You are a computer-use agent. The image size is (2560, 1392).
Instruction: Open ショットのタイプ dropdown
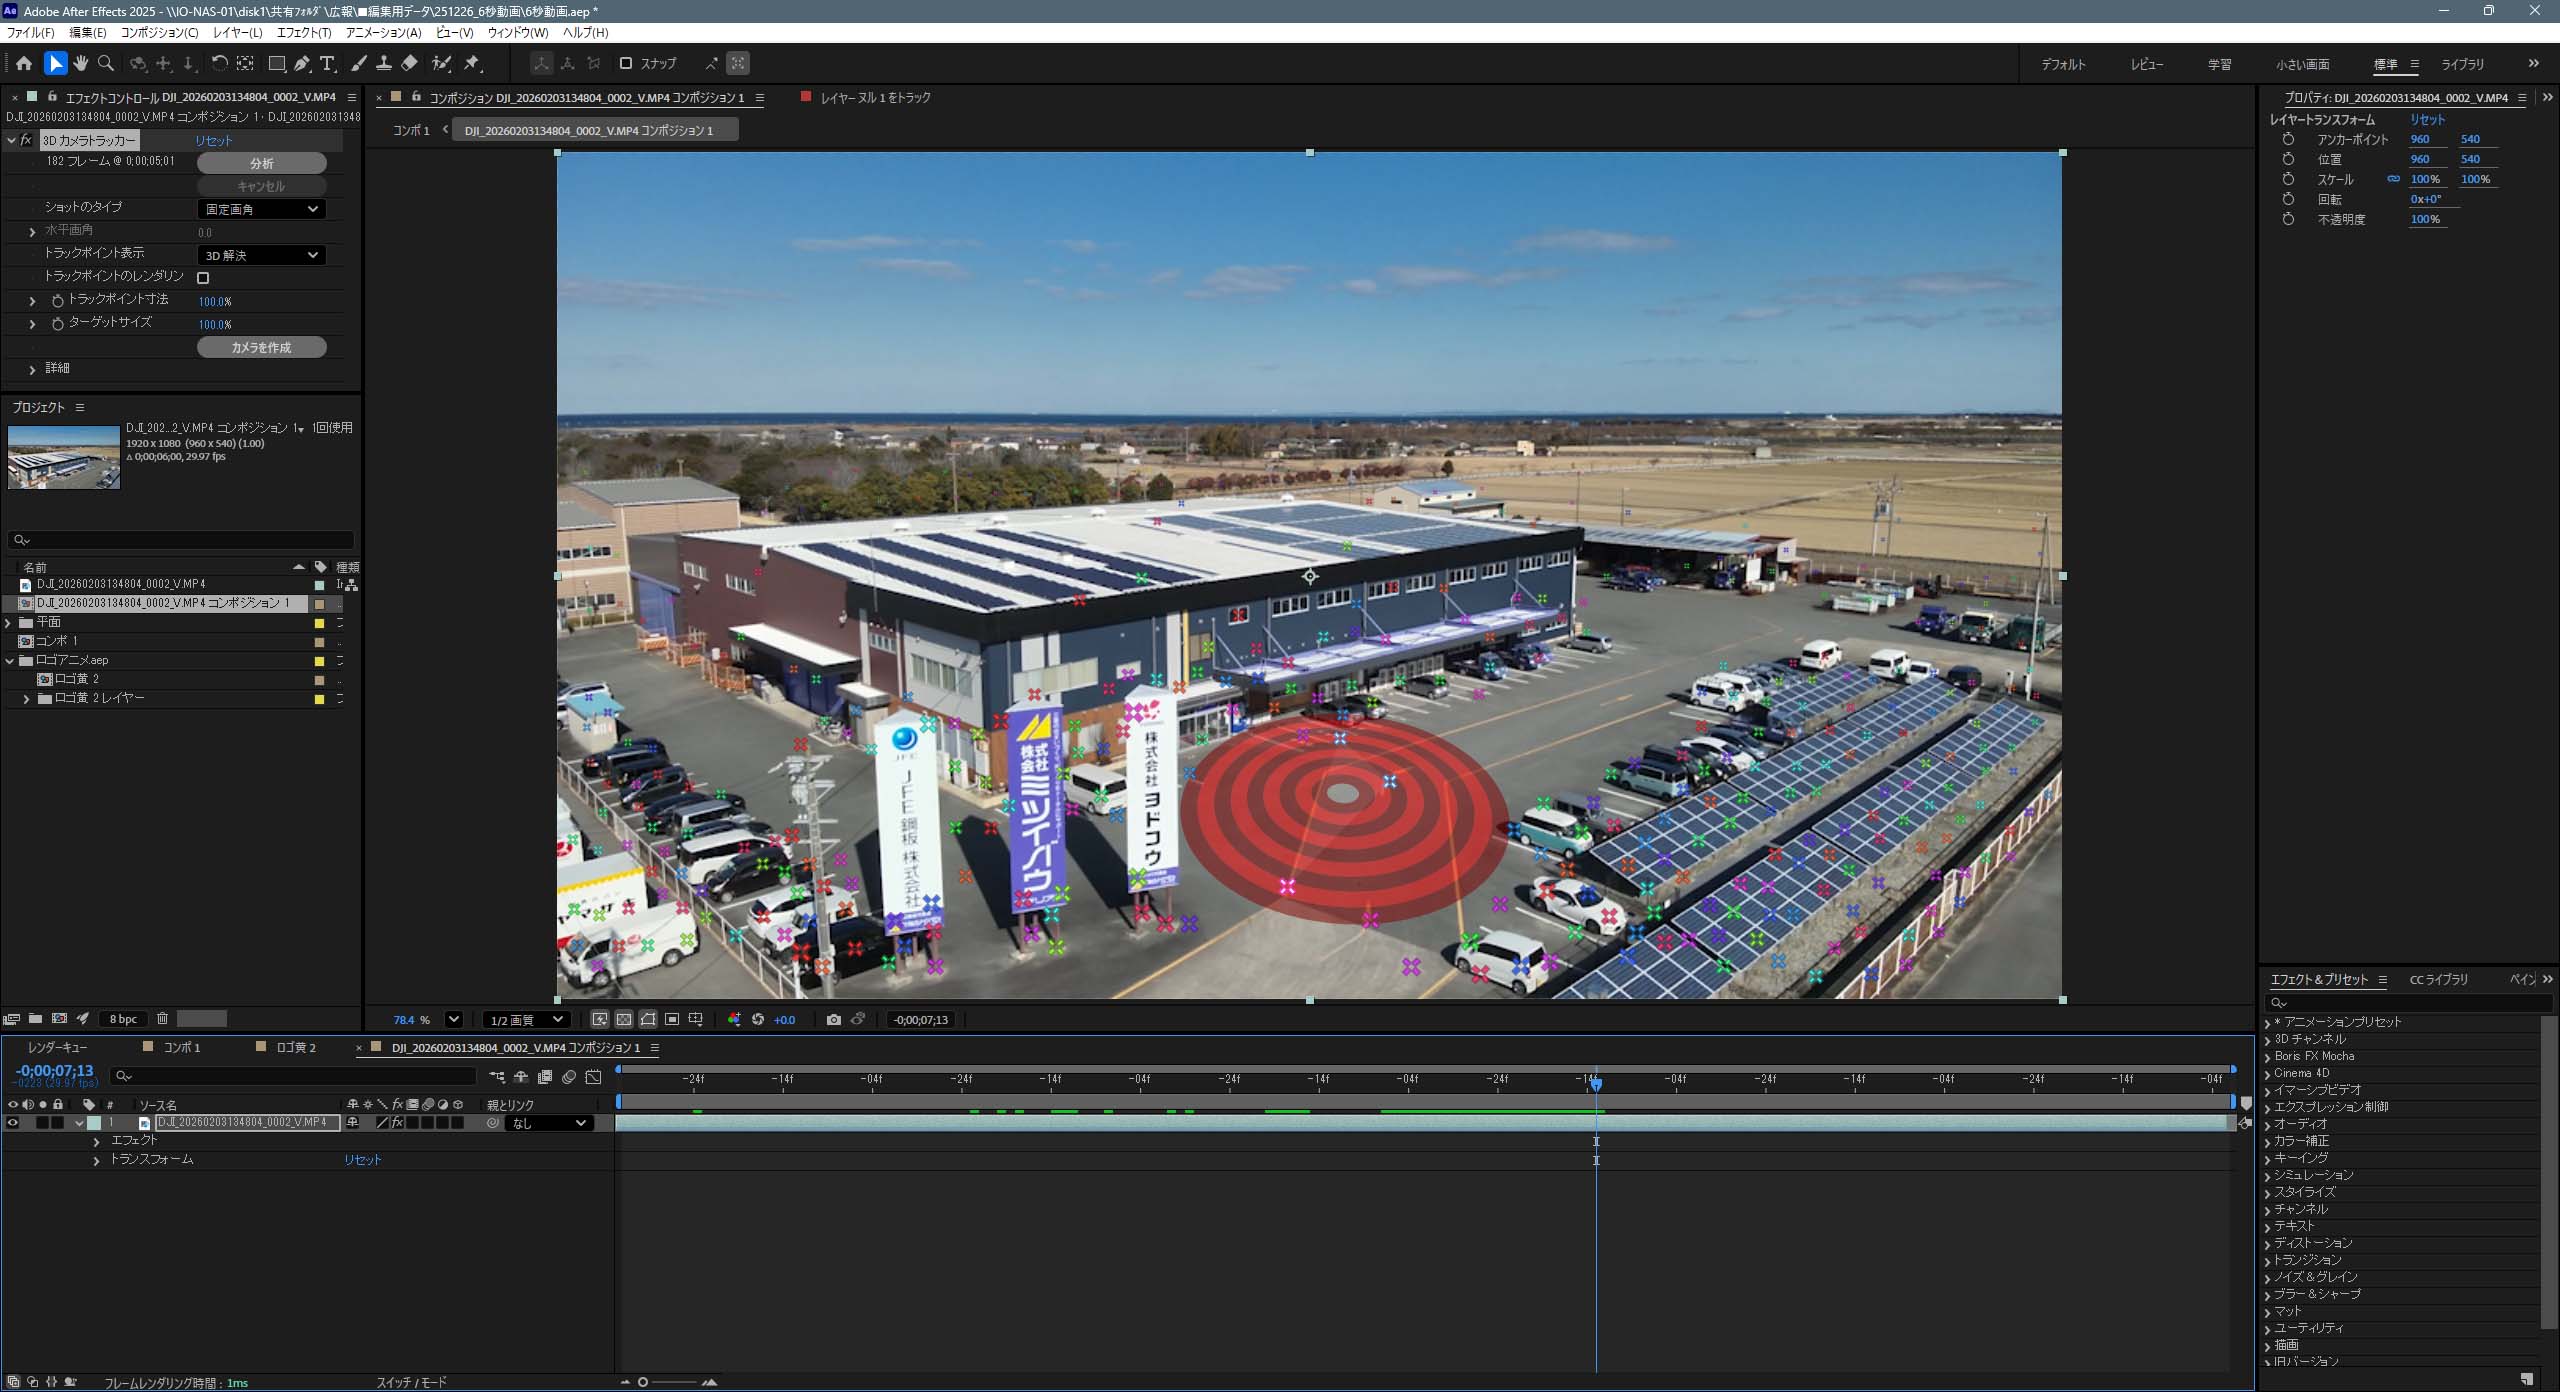[x=261, y=209]
